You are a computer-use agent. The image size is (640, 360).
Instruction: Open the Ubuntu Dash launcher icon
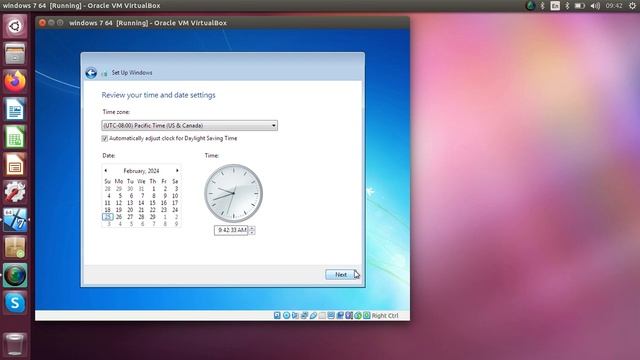point(15,27)
